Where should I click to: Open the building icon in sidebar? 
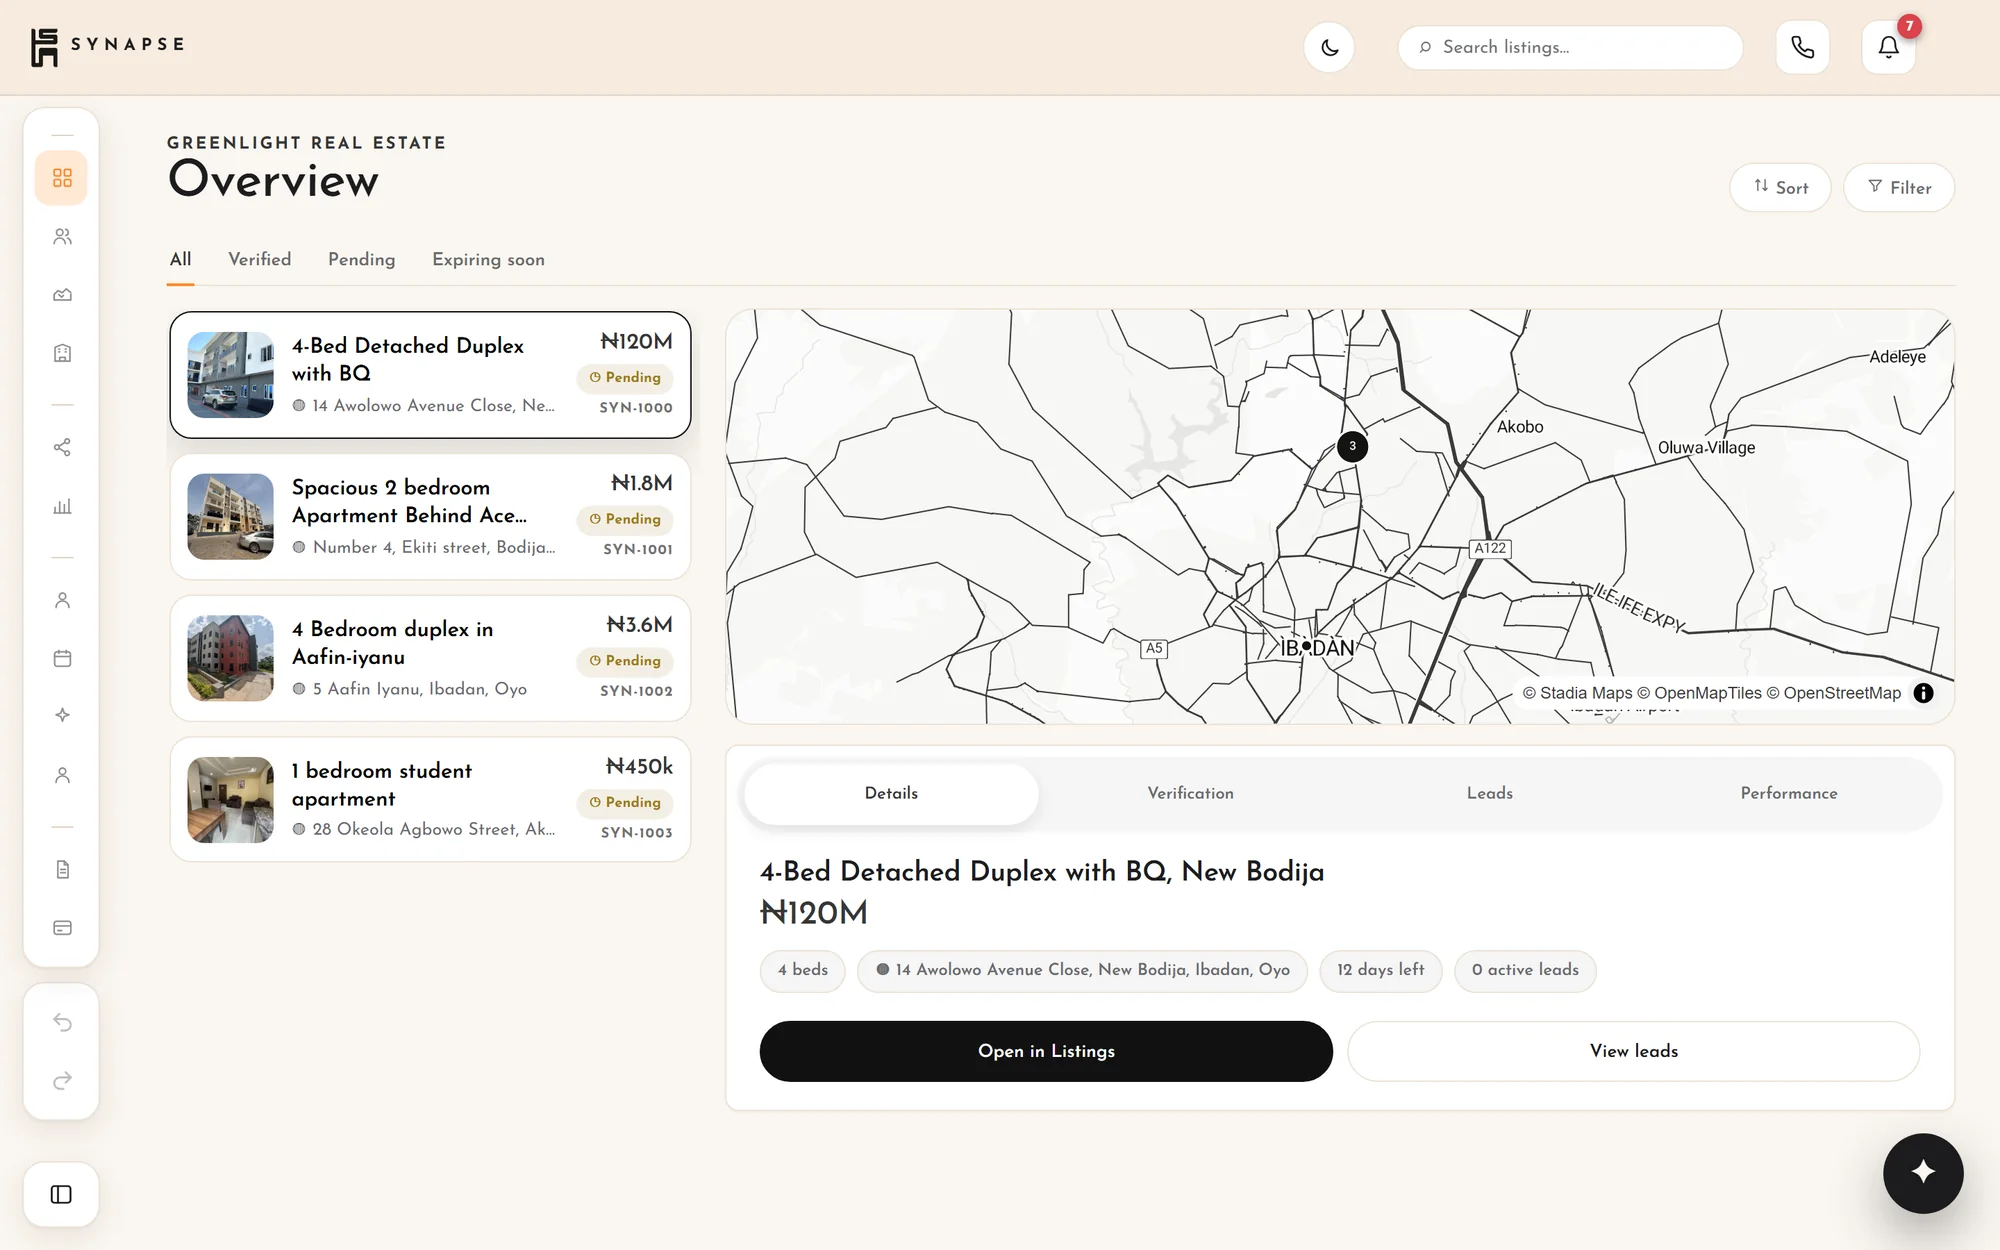(62, 353)
